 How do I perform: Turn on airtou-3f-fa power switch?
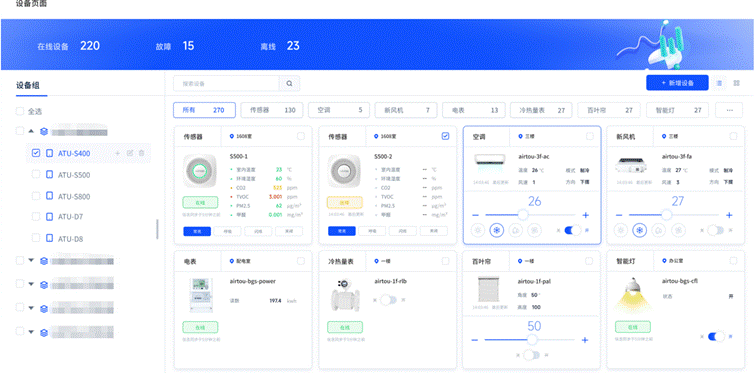pos(716,231)
